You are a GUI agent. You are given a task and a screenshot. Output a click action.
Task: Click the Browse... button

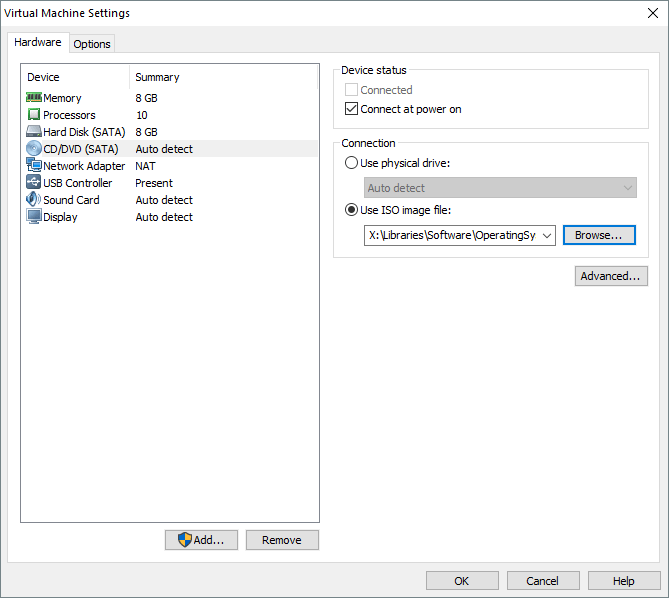(598, 235)
